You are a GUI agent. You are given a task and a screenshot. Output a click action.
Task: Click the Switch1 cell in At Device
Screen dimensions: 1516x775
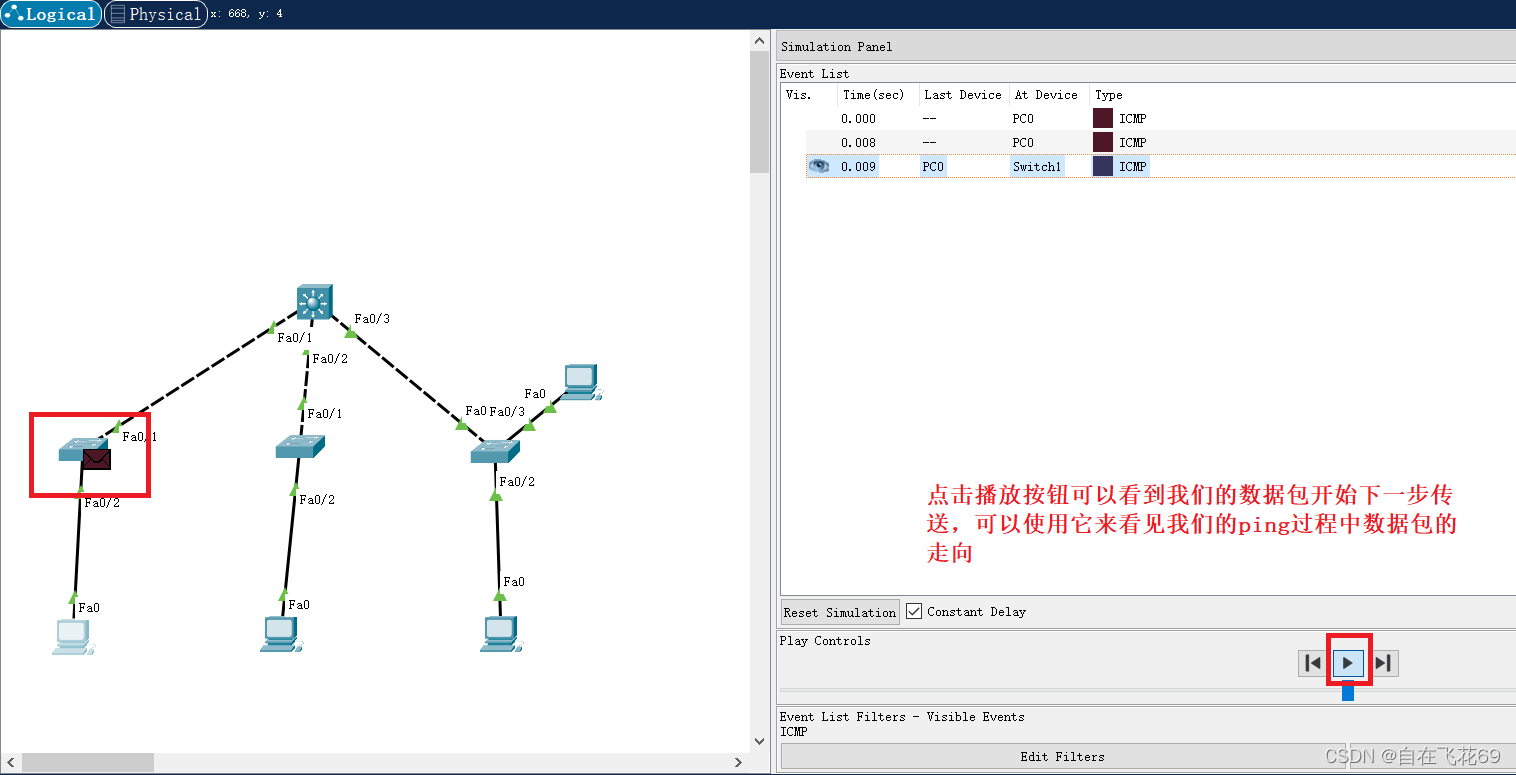(1037, 167)
